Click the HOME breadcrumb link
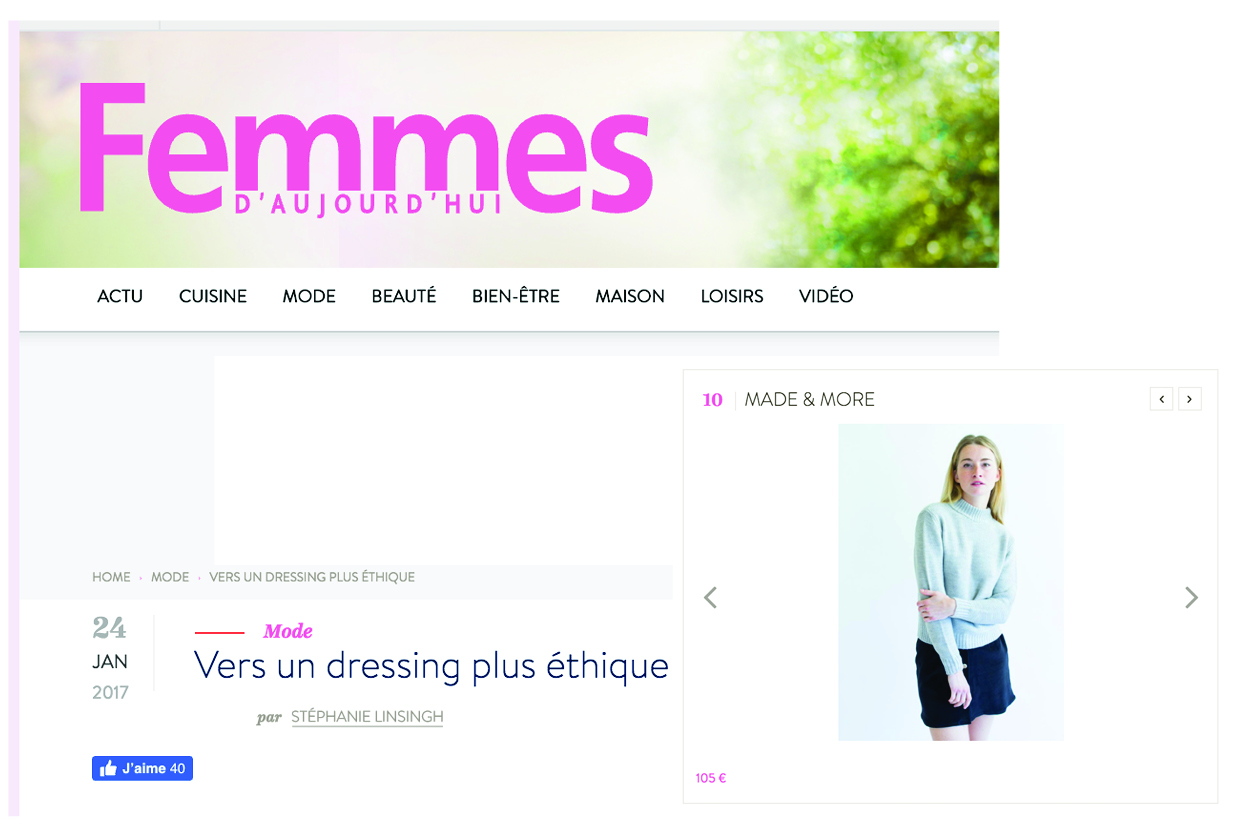 (111, 577)
